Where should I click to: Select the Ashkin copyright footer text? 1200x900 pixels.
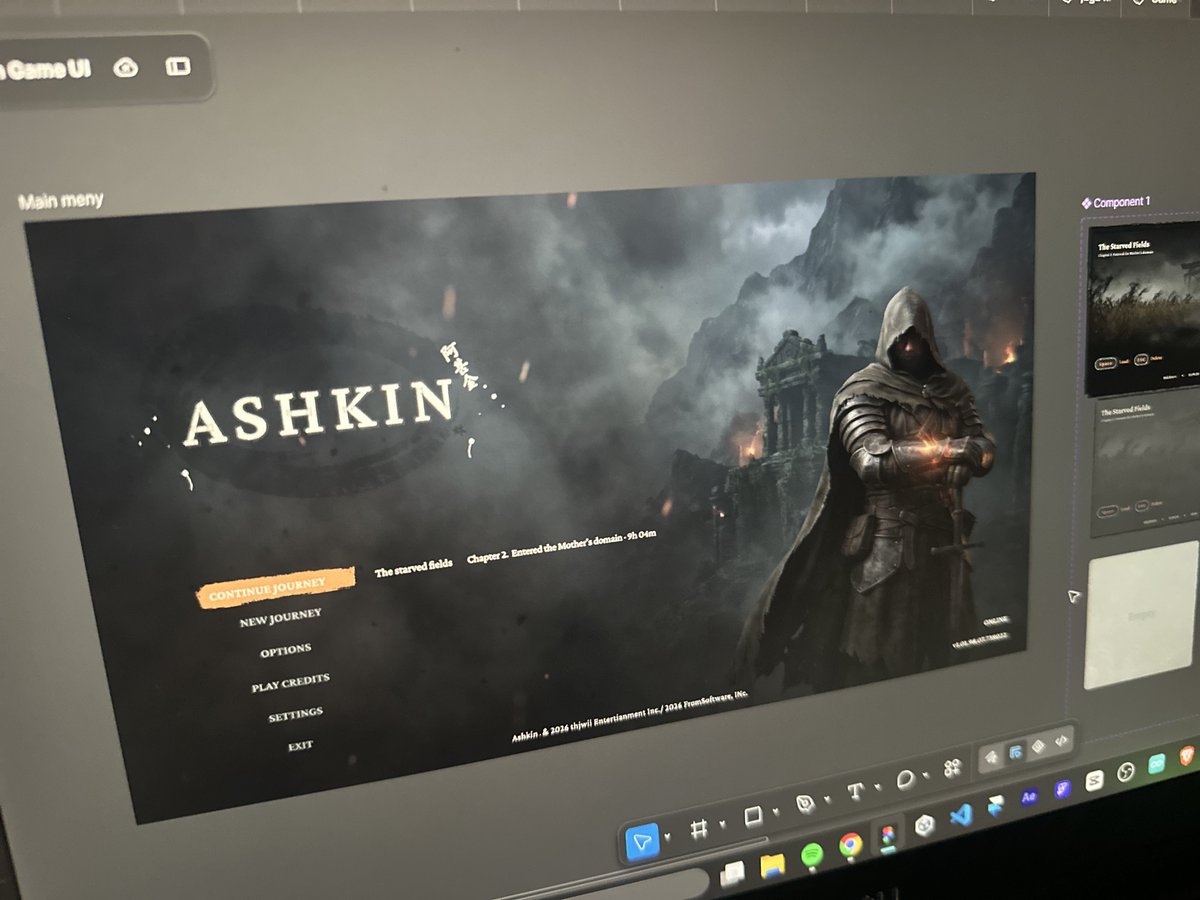coord(629,715)
